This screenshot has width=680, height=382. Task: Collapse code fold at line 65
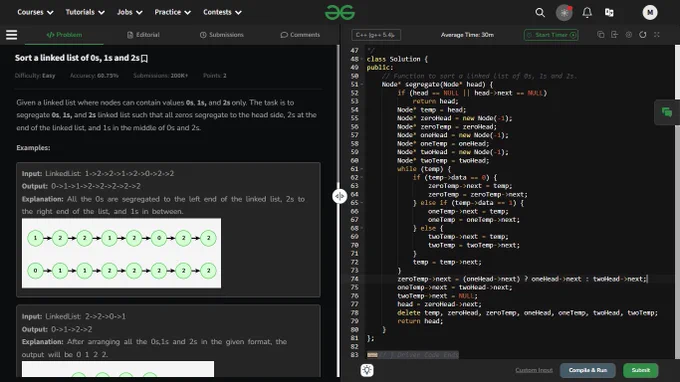(363, 203)
